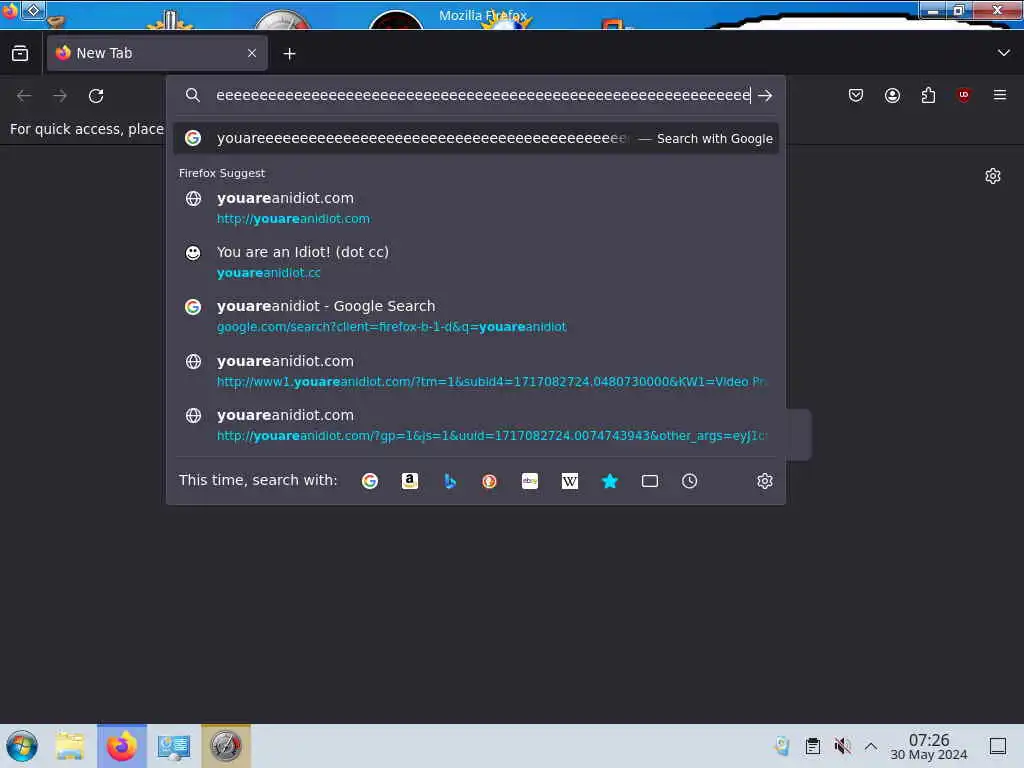Click the address bar magnifier icon
The height and width of the screenshot is (768, 1024).
[x=193, y=95]
